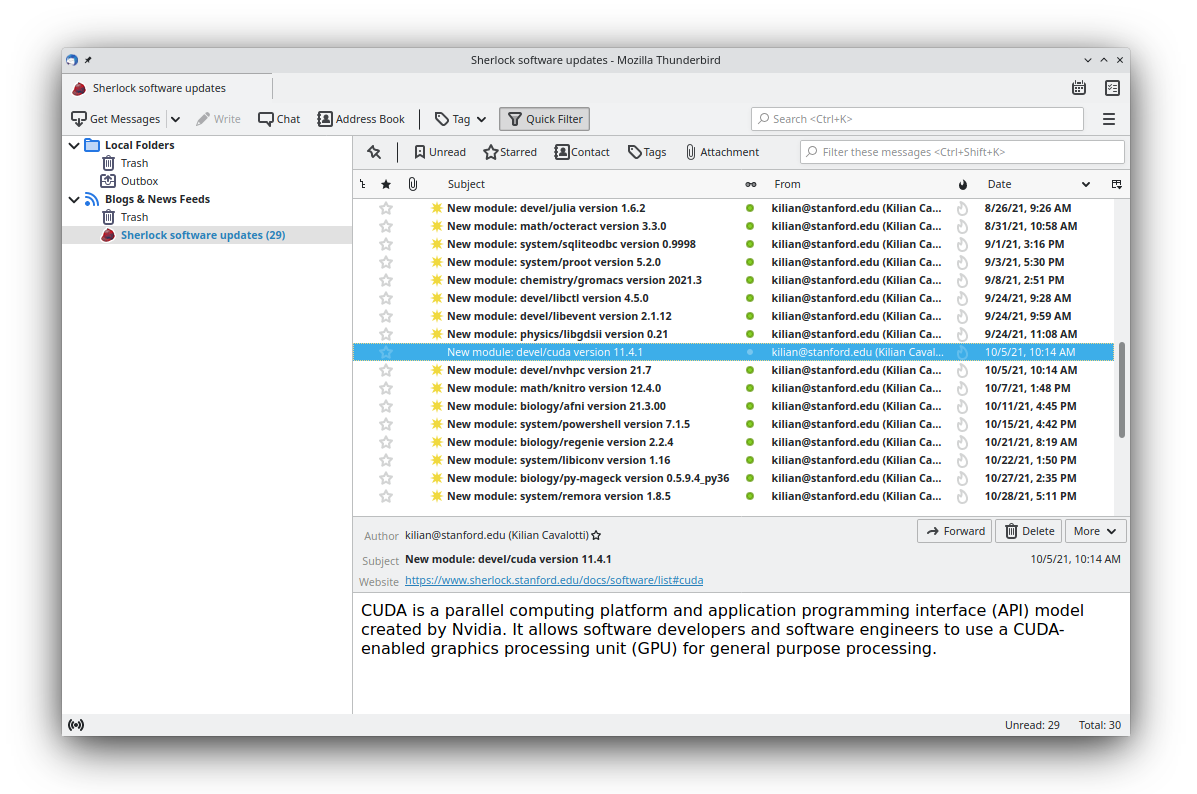Filter to messages from Contacts
Viewport: 1197px width, 794px height.
pyautogui.click(x=582, y=152)
